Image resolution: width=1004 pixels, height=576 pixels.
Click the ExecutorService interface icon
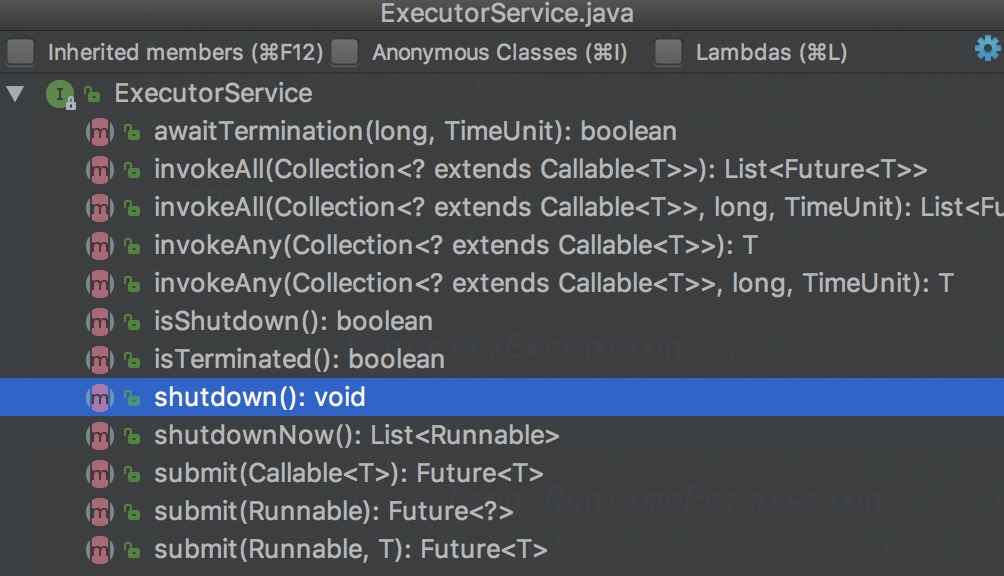tap(60, 94)
